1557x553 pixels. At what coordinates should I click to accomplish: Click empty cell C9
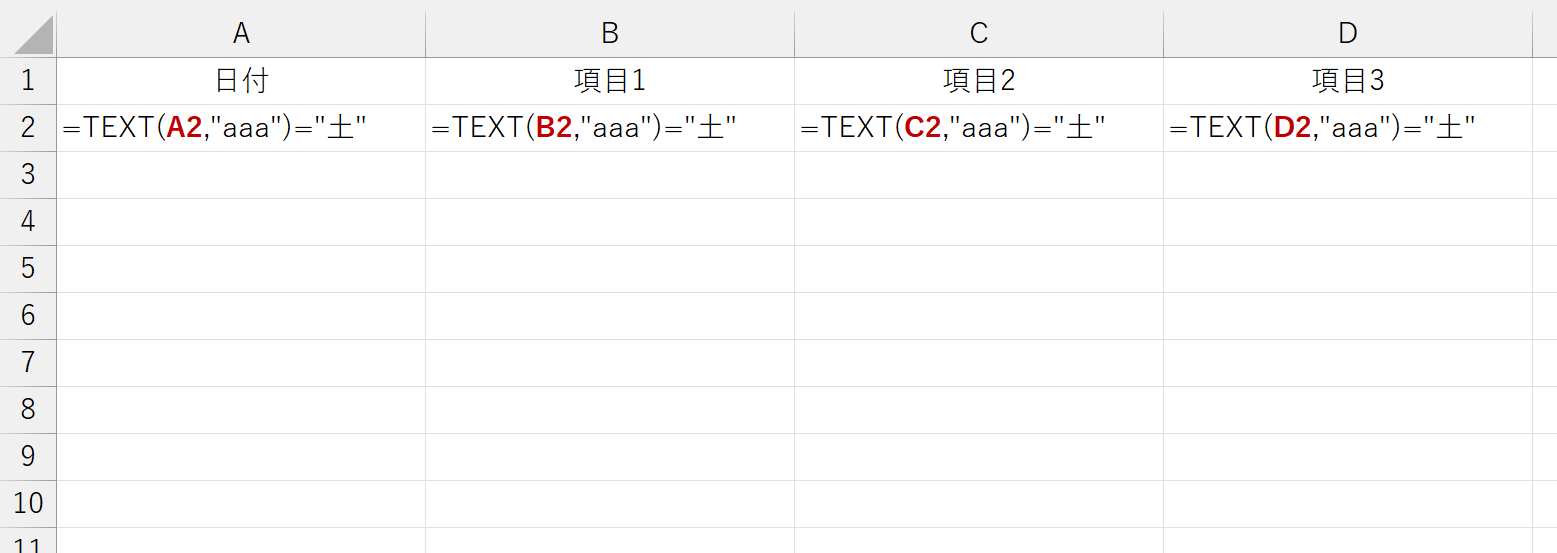coord(979,457)
